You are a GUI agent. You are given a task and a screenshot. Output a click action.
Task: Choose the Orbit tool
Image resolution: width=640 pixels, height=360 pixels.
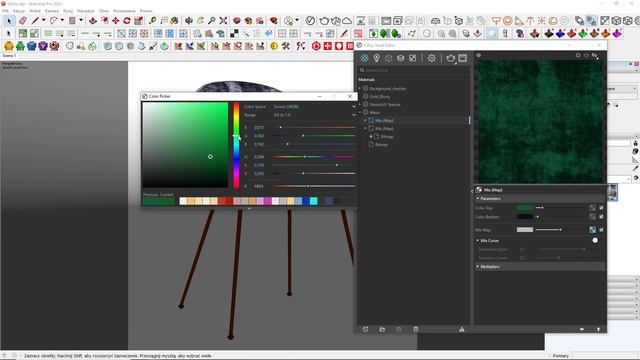coord(189,20)
